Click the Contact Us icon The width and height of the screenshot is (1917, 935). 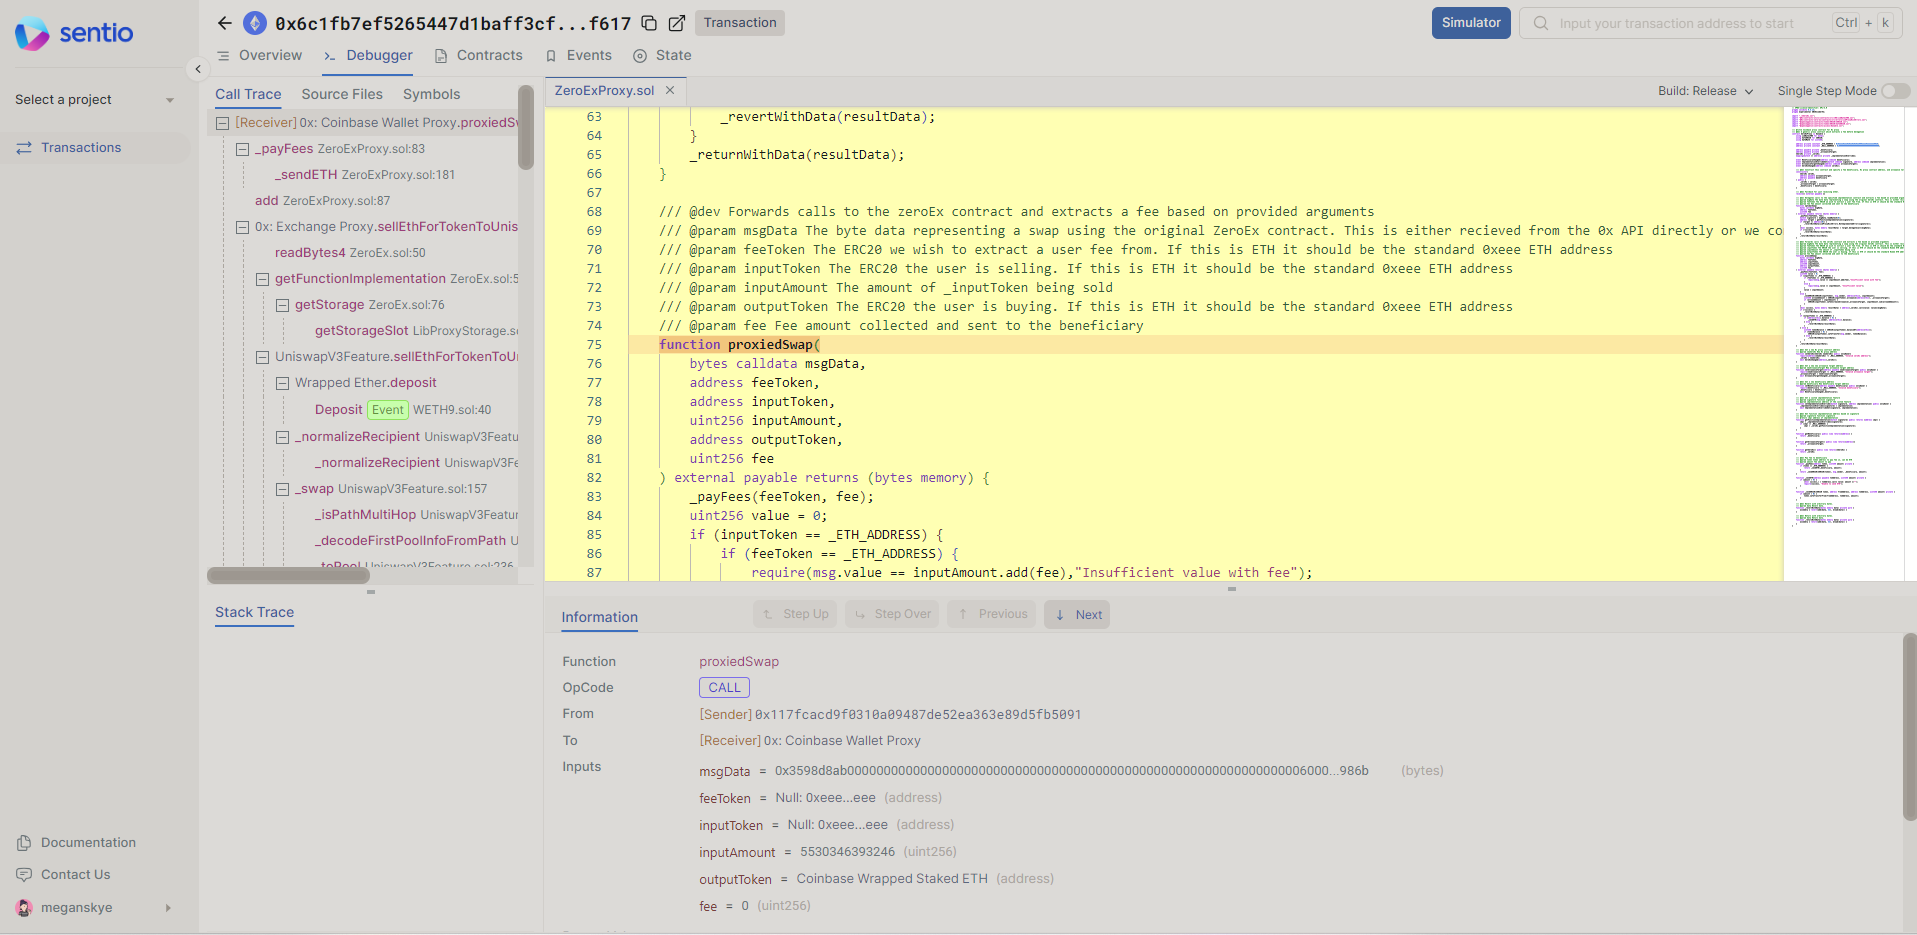point(22,874)
